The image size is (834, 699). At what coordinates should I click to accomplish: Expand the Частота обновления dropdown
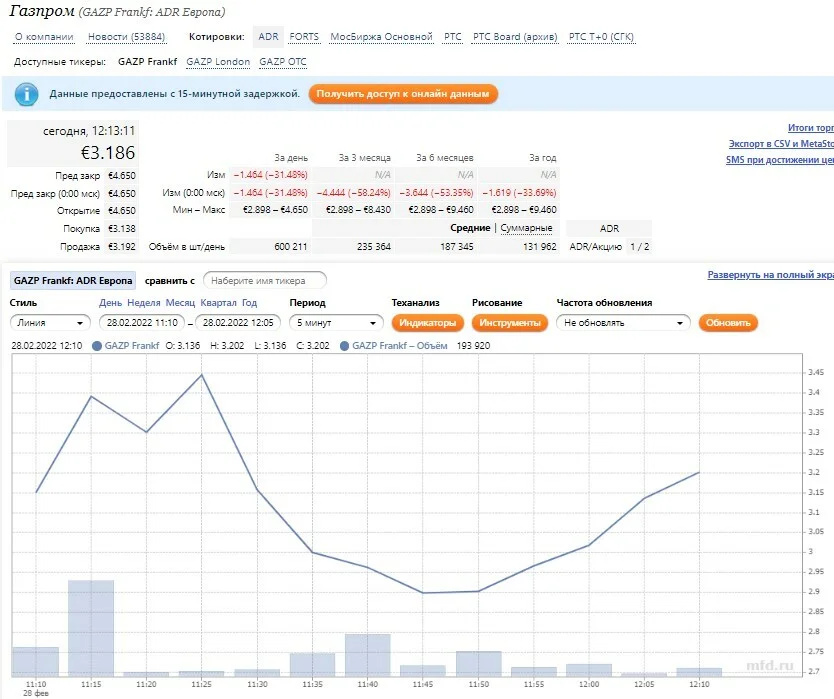coord(623,322)
